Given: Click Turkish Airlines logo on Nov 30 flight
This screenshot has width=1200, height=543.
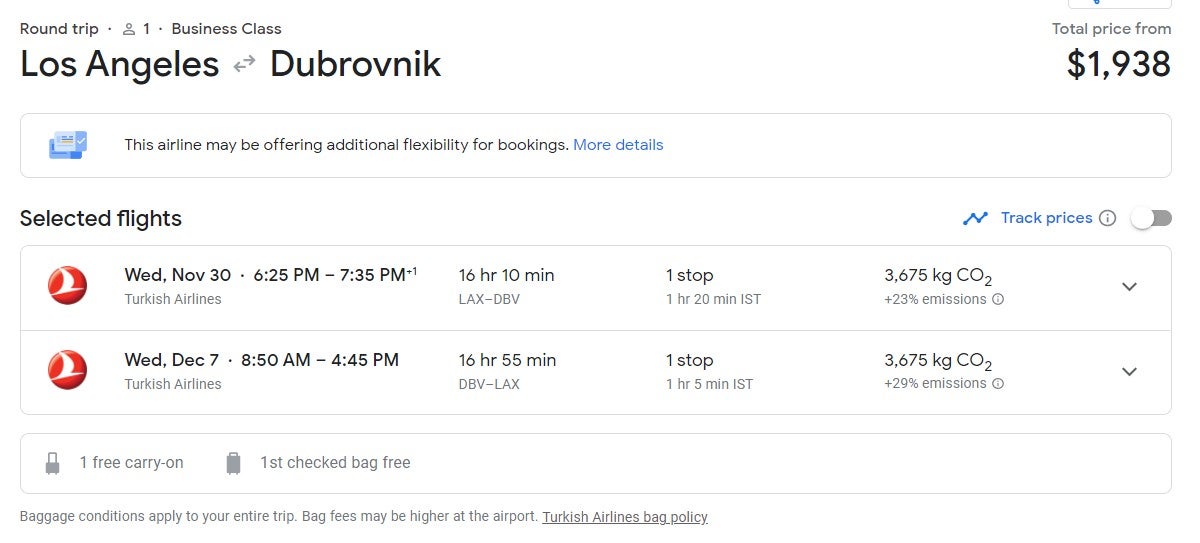Looking at the screenshot, I should (67, 286).
